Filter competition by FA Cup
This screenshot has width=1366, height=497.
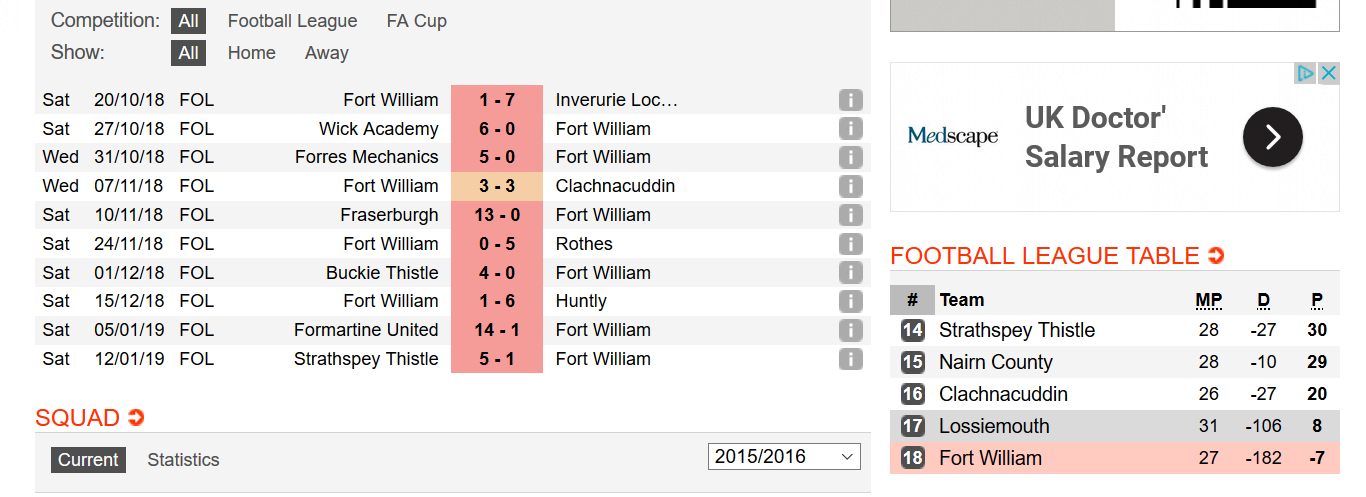[417, 21]
